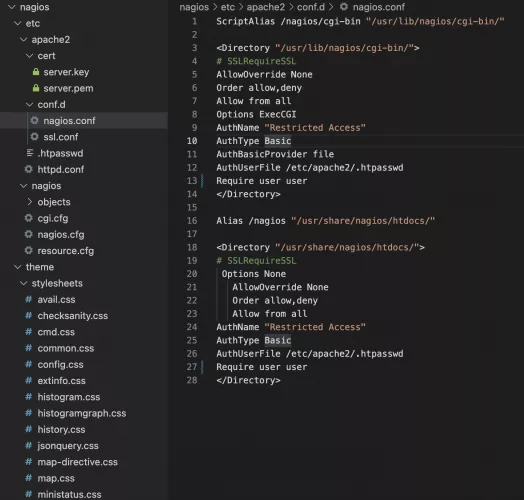Screen dimensions: 524x500
Task: Open ssl.conf file
Action: click(x=60, y=137)
